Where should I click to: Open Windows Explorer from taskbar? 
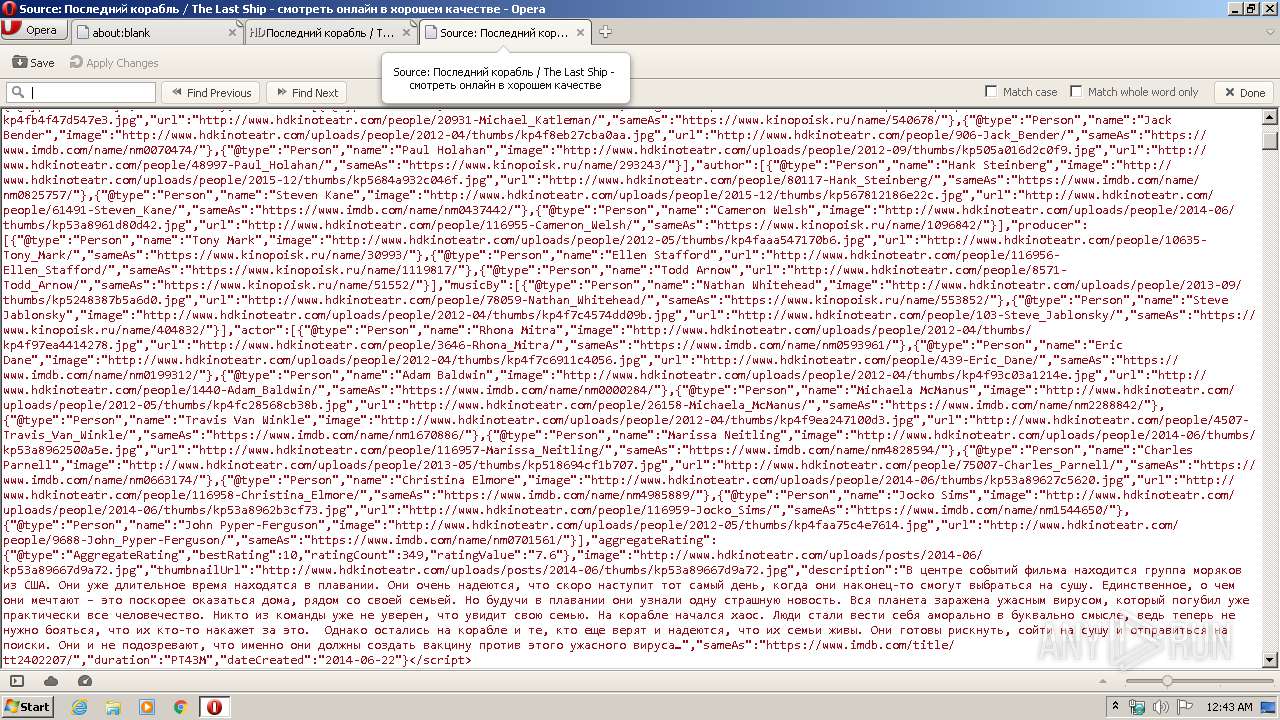point(113,707)
